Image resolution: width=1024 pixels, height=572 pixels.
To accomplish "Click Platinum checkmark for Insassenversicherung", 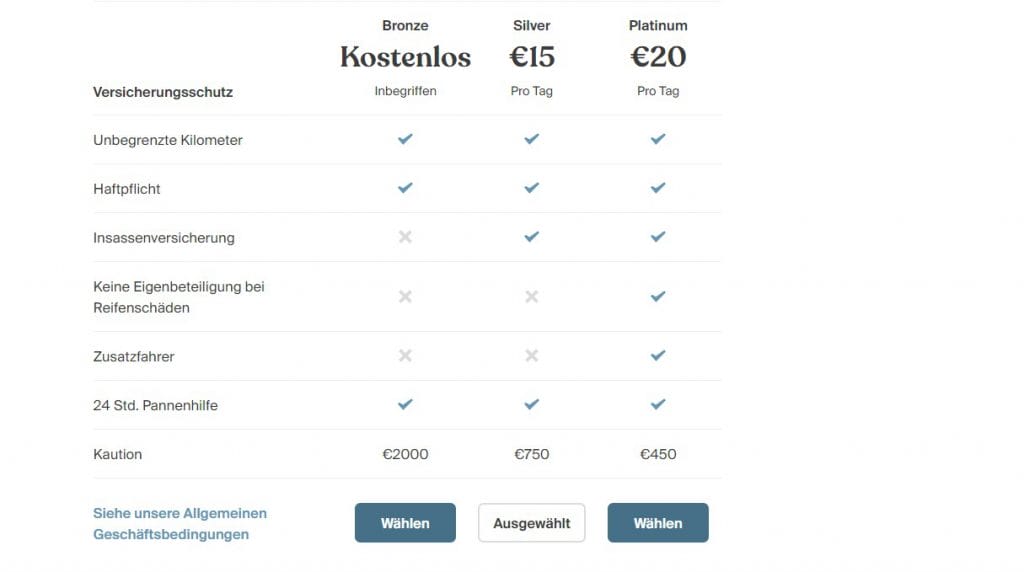I will point(658,236).
